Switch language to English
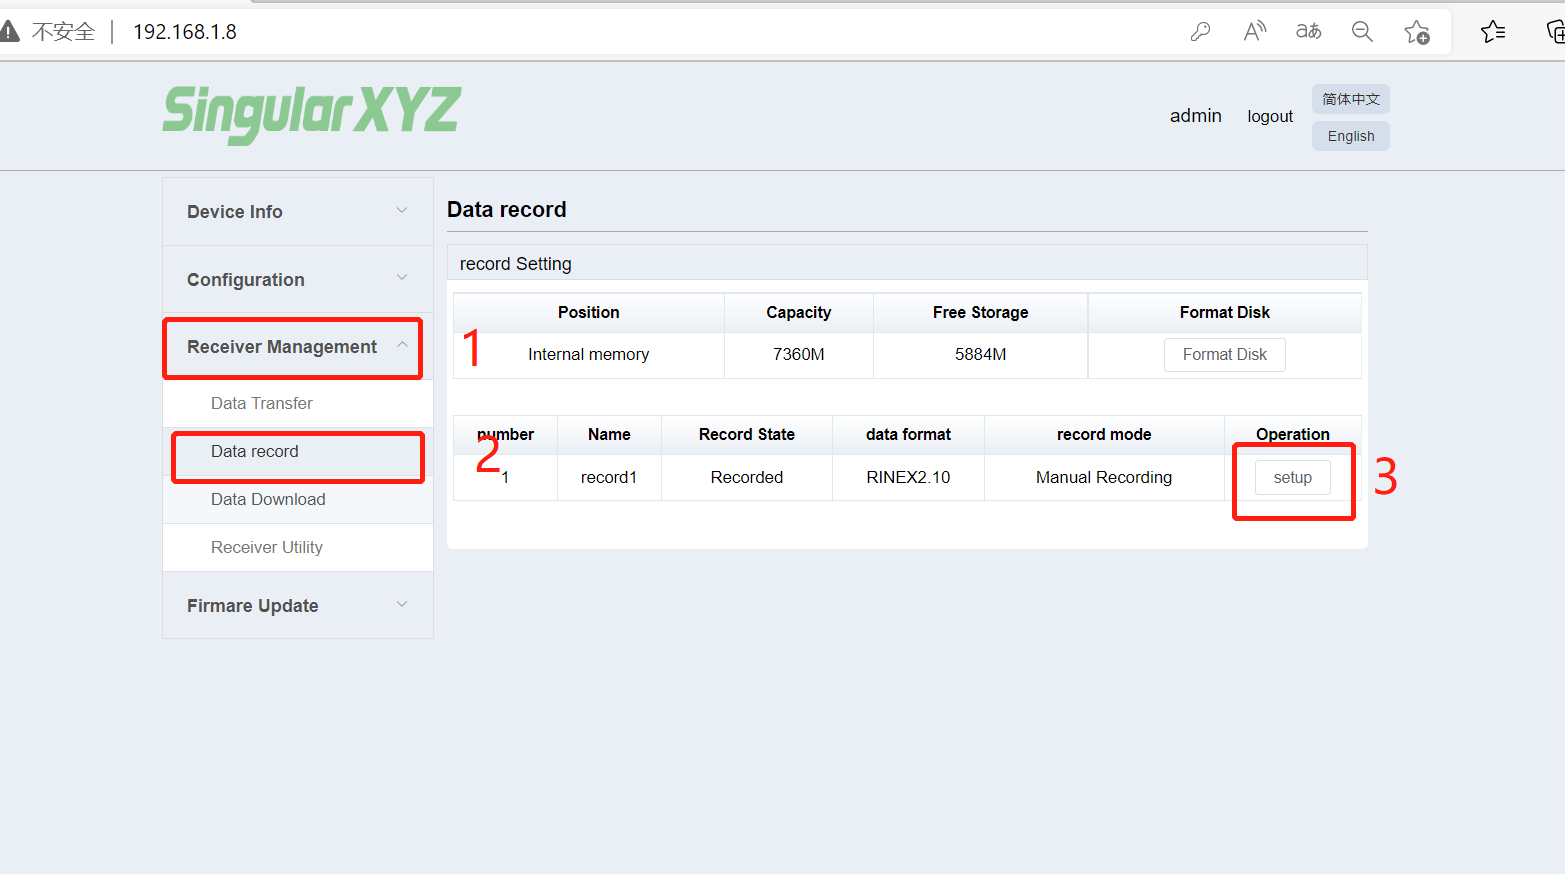 pyautogui.click(x=1350, y=136)
